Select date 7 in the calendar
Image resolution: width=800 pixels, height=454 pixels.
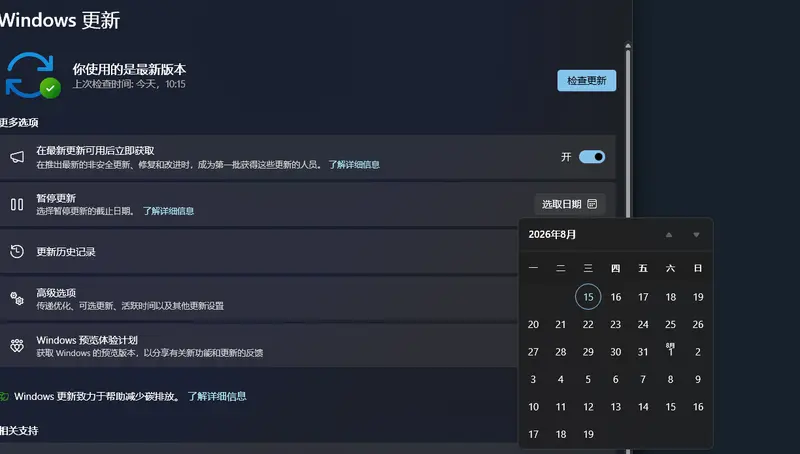(x=643, y=380)
